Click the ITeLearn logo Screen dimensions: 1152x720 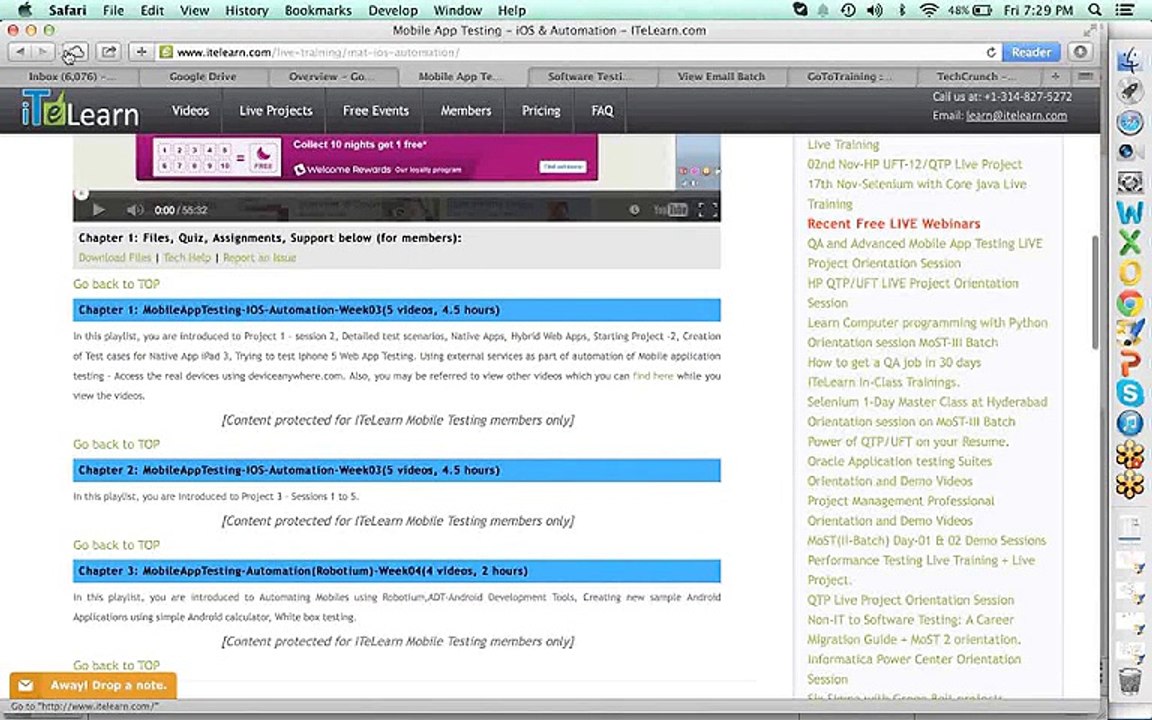[80, 109]
